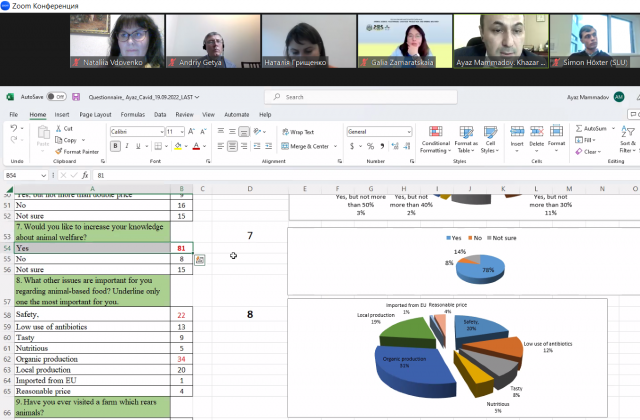Click the Copy icon
The height and width of the screenshot is (420, 640).
[58, 140]
